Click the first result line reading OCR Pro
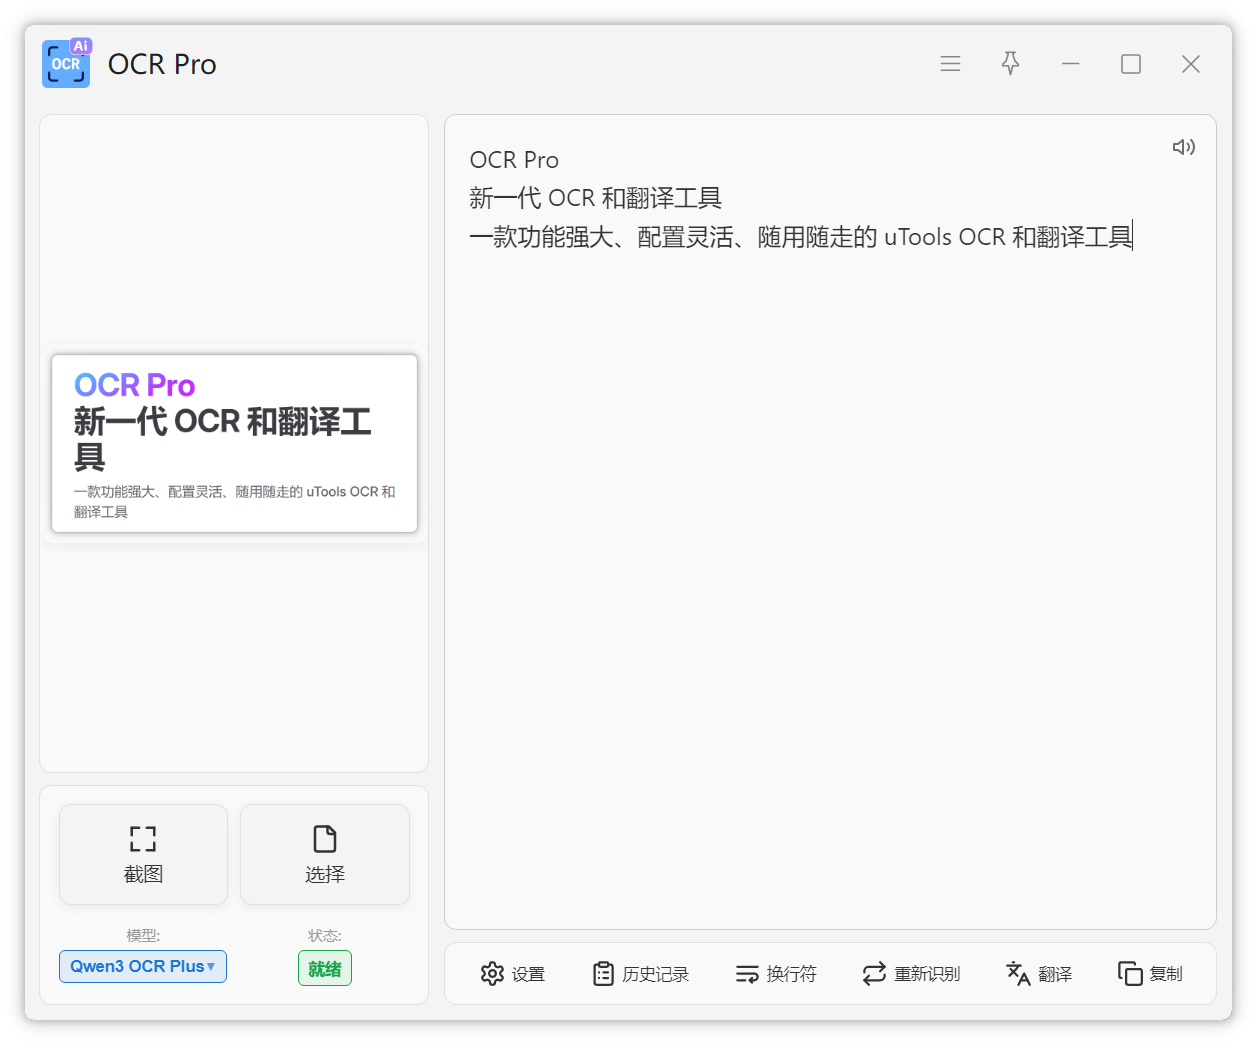Image resolution: width=1257 pixels, height=1045 pixels. click(514, 160)
